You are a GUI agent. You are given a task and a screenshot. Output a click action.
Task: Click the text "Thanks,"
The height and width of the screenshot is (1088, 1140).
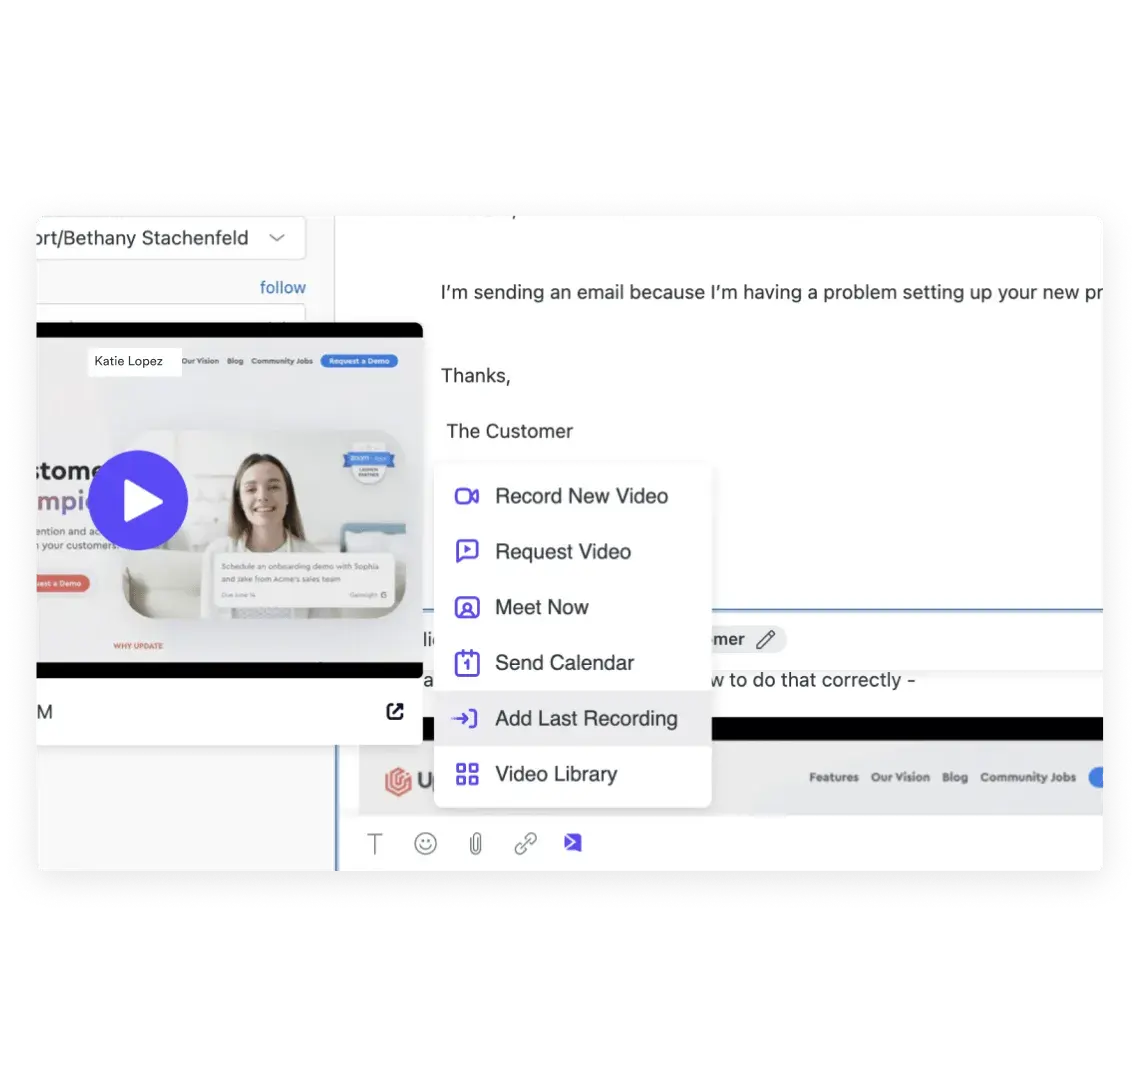(475, 375)
